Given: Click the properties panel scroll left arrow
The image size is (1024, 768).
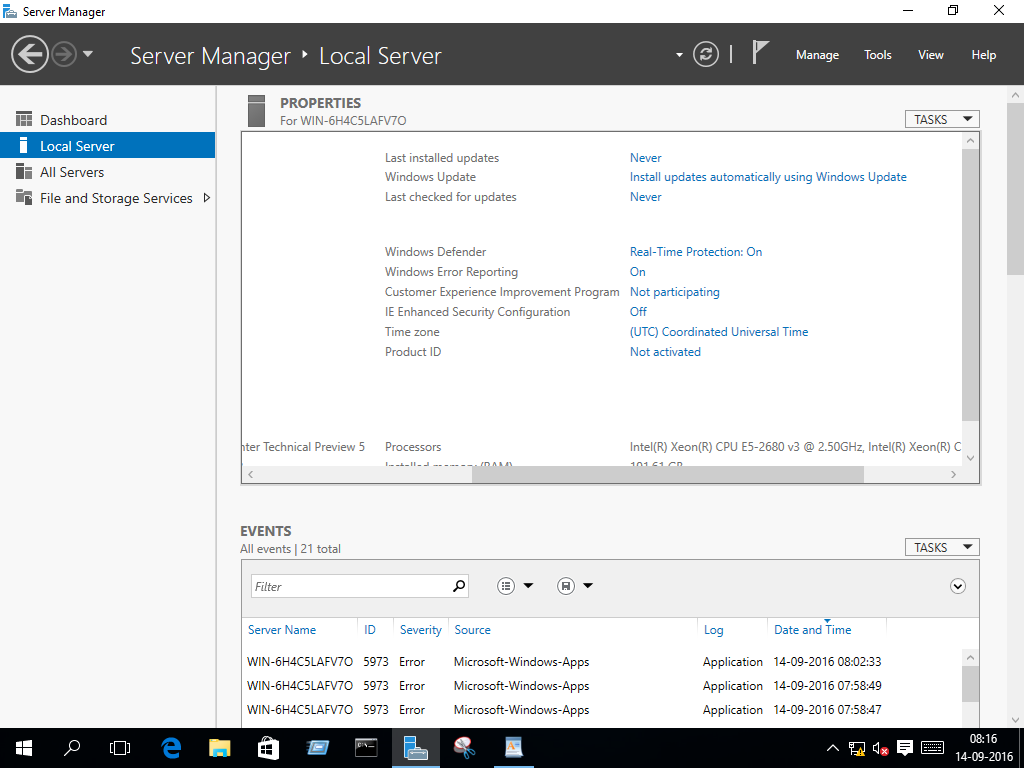Looking at the screenshot, I should 251,475.
